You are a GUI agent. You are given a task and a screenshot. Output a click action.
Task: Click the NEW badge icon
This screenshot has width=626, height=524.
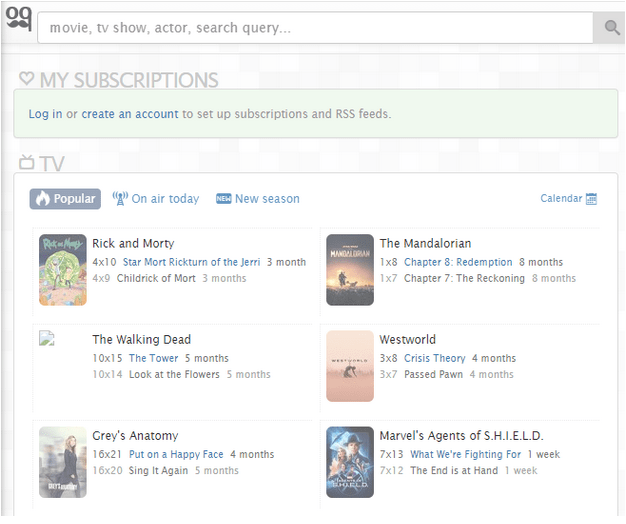(224, 198)
